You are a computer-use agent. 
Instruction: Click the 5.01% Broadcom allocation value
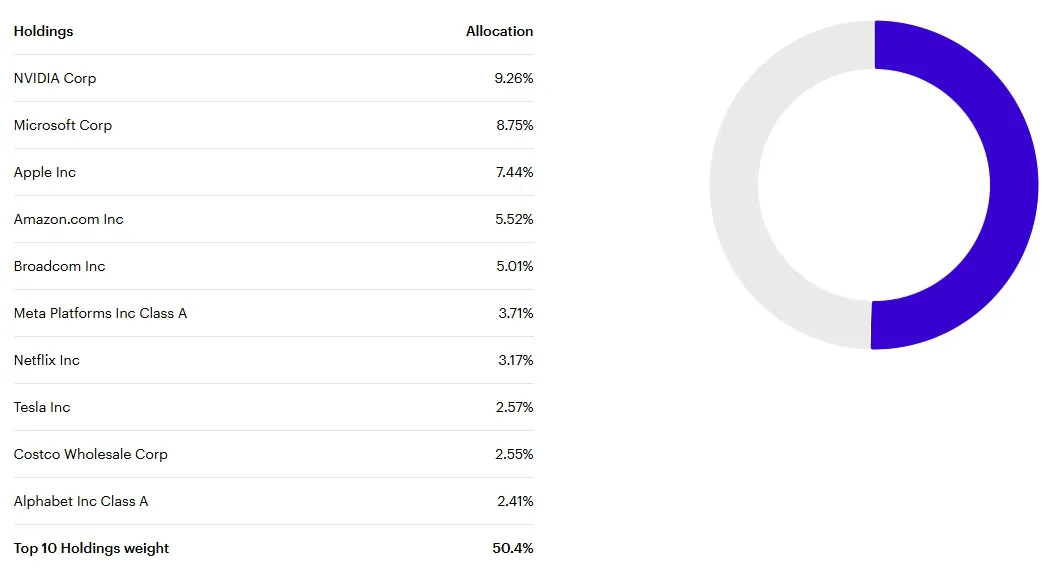(x=514, y=266)
